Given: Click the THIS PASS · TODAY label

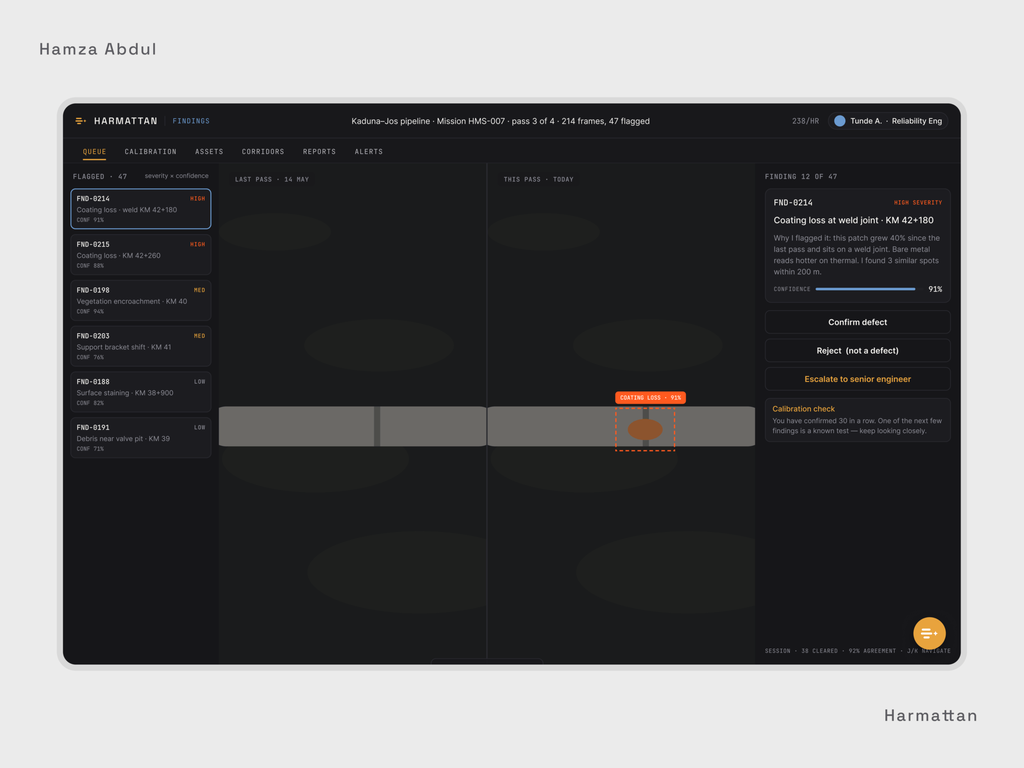Looking at the screenshot, I should click(x=538, y=179).
